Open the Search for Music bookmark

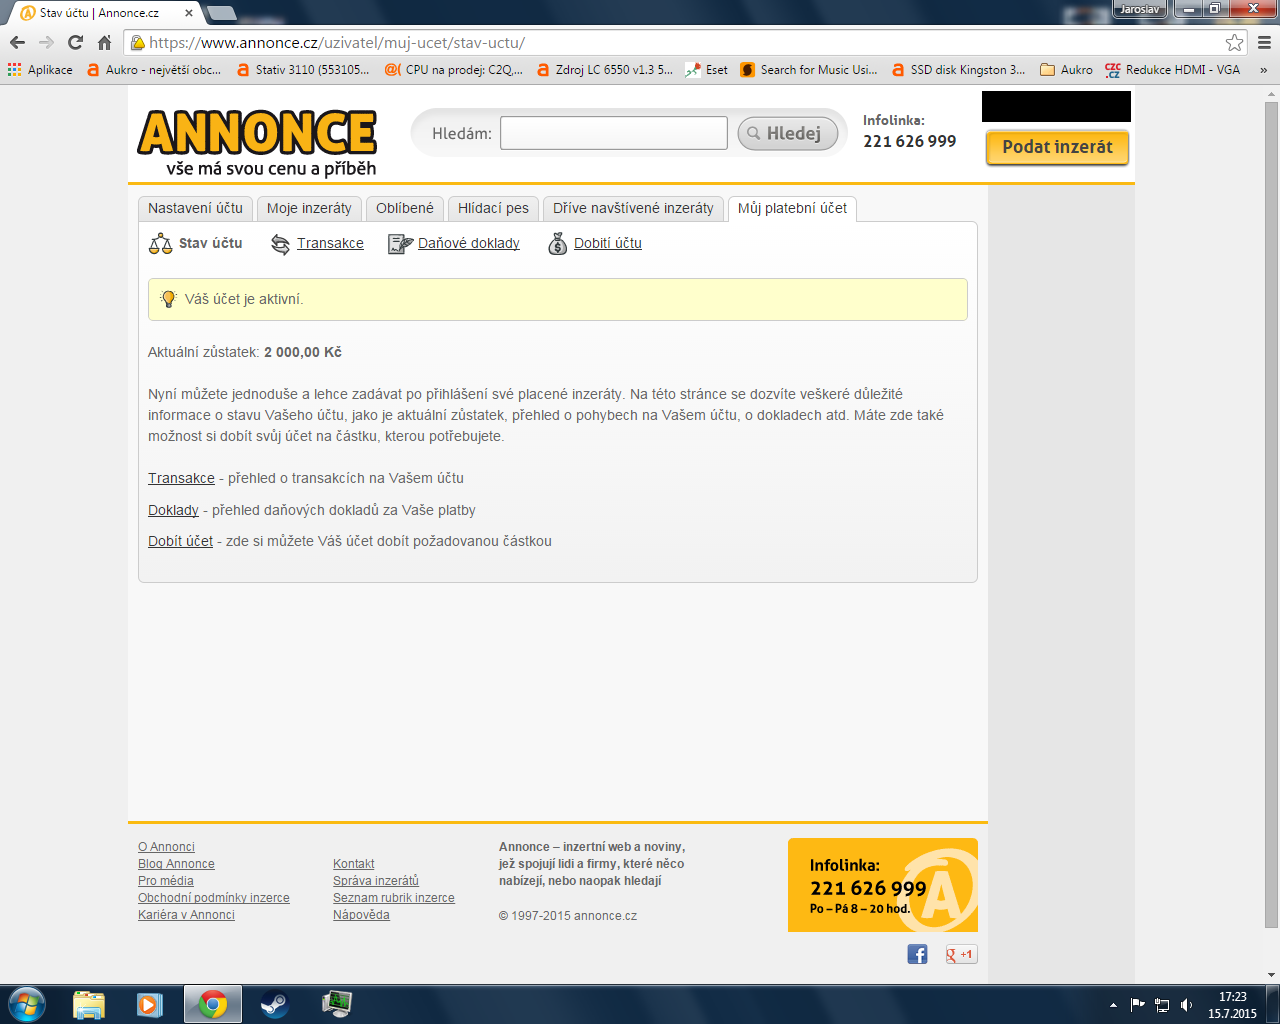[809, 70]
